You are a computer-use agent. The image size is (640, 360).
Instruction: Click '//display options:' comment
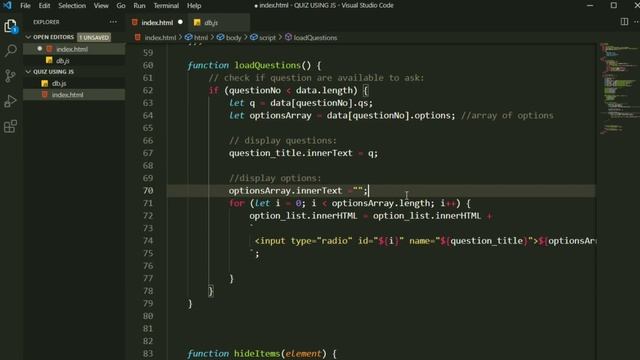[275, 178]
